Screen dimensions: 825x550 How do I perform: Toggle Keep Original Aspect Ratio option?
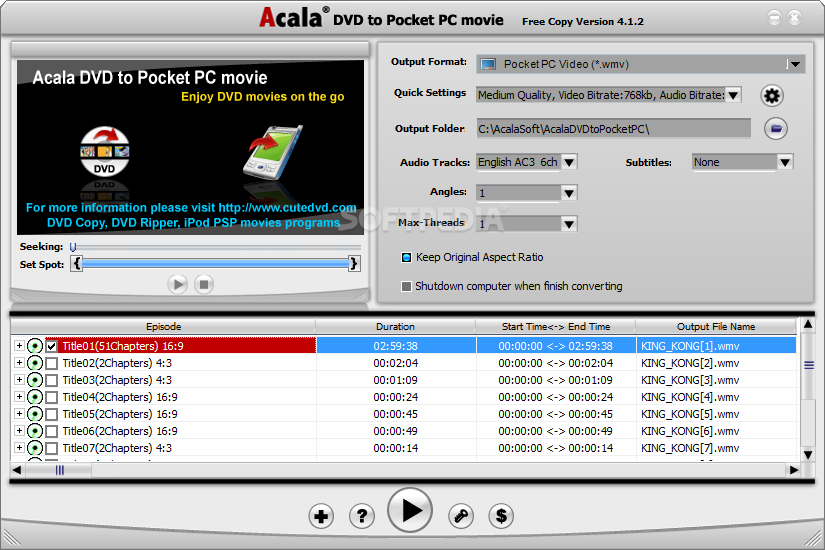406,257
